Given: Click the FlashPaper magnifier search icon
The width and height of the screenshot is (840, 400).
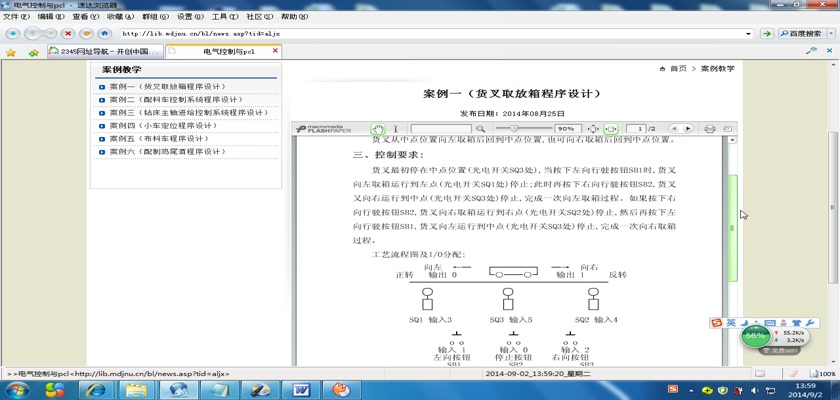Looking at the screenshot, I should tap(481, 129).
